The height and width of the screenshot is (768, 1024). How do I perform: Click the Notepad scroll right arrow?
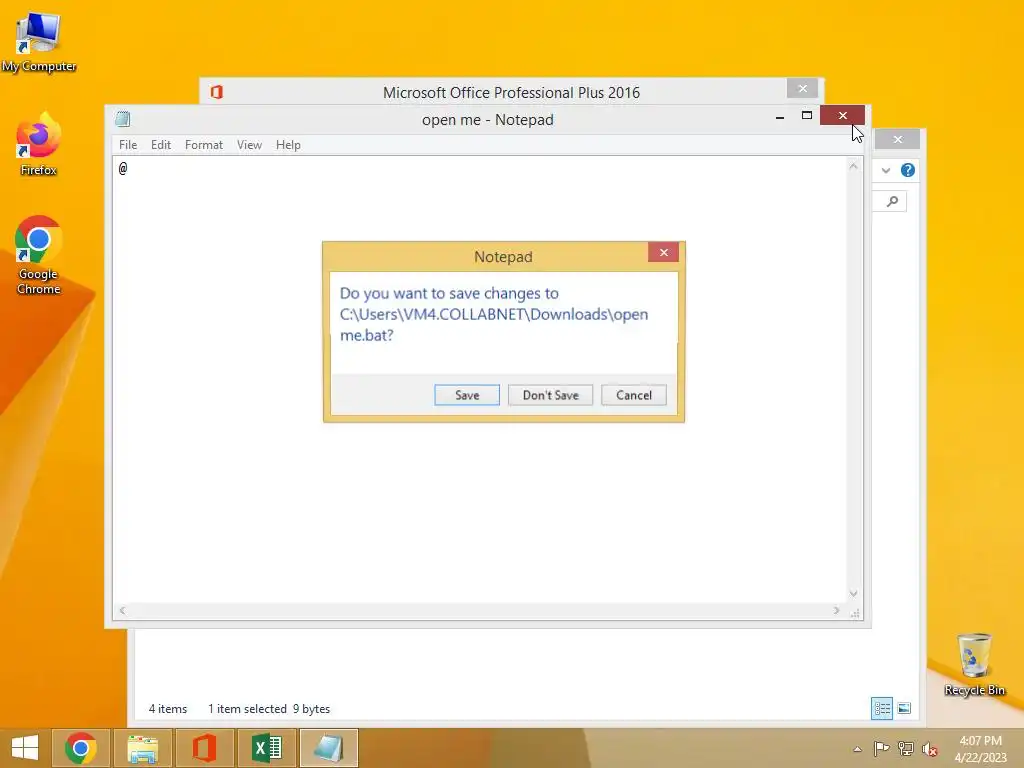(836, 611)
